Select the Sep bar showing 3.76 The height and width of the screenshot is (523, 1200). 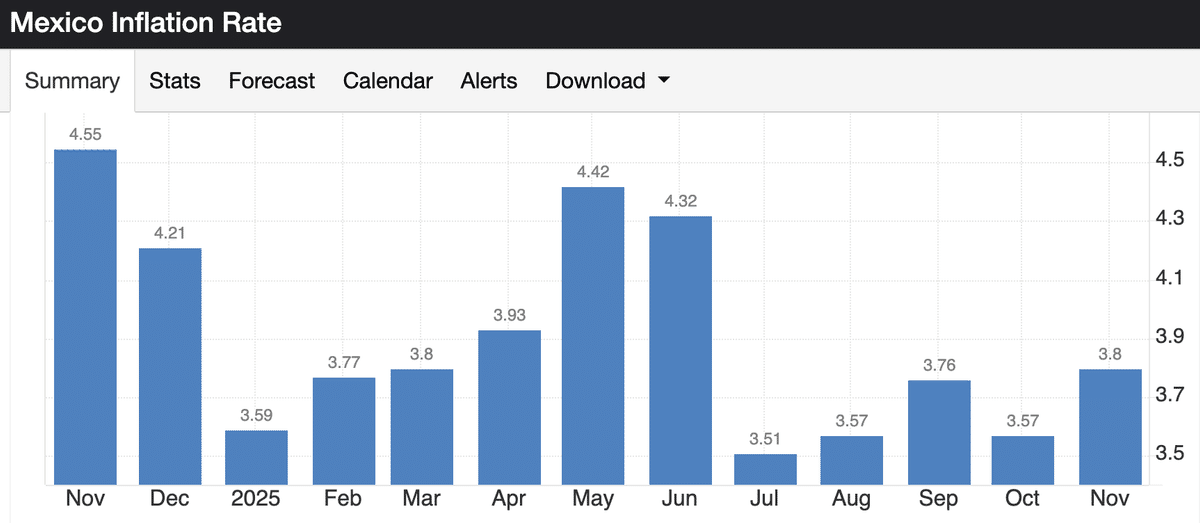point(938,432)
